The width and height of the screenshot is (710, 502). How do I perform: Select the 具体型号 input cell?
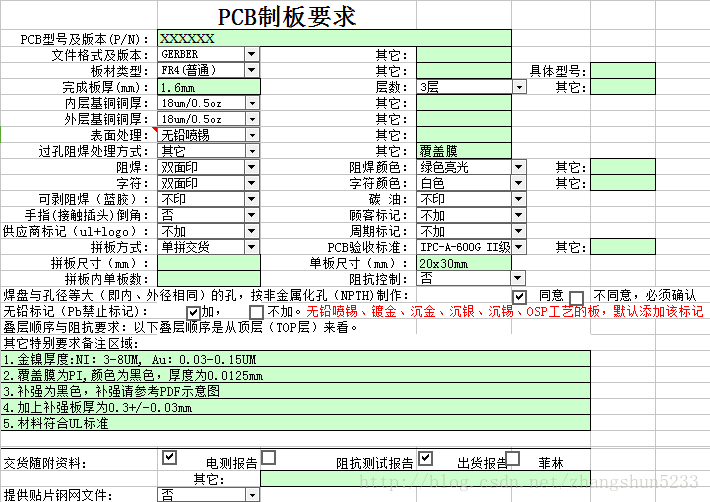coord(623,71)
